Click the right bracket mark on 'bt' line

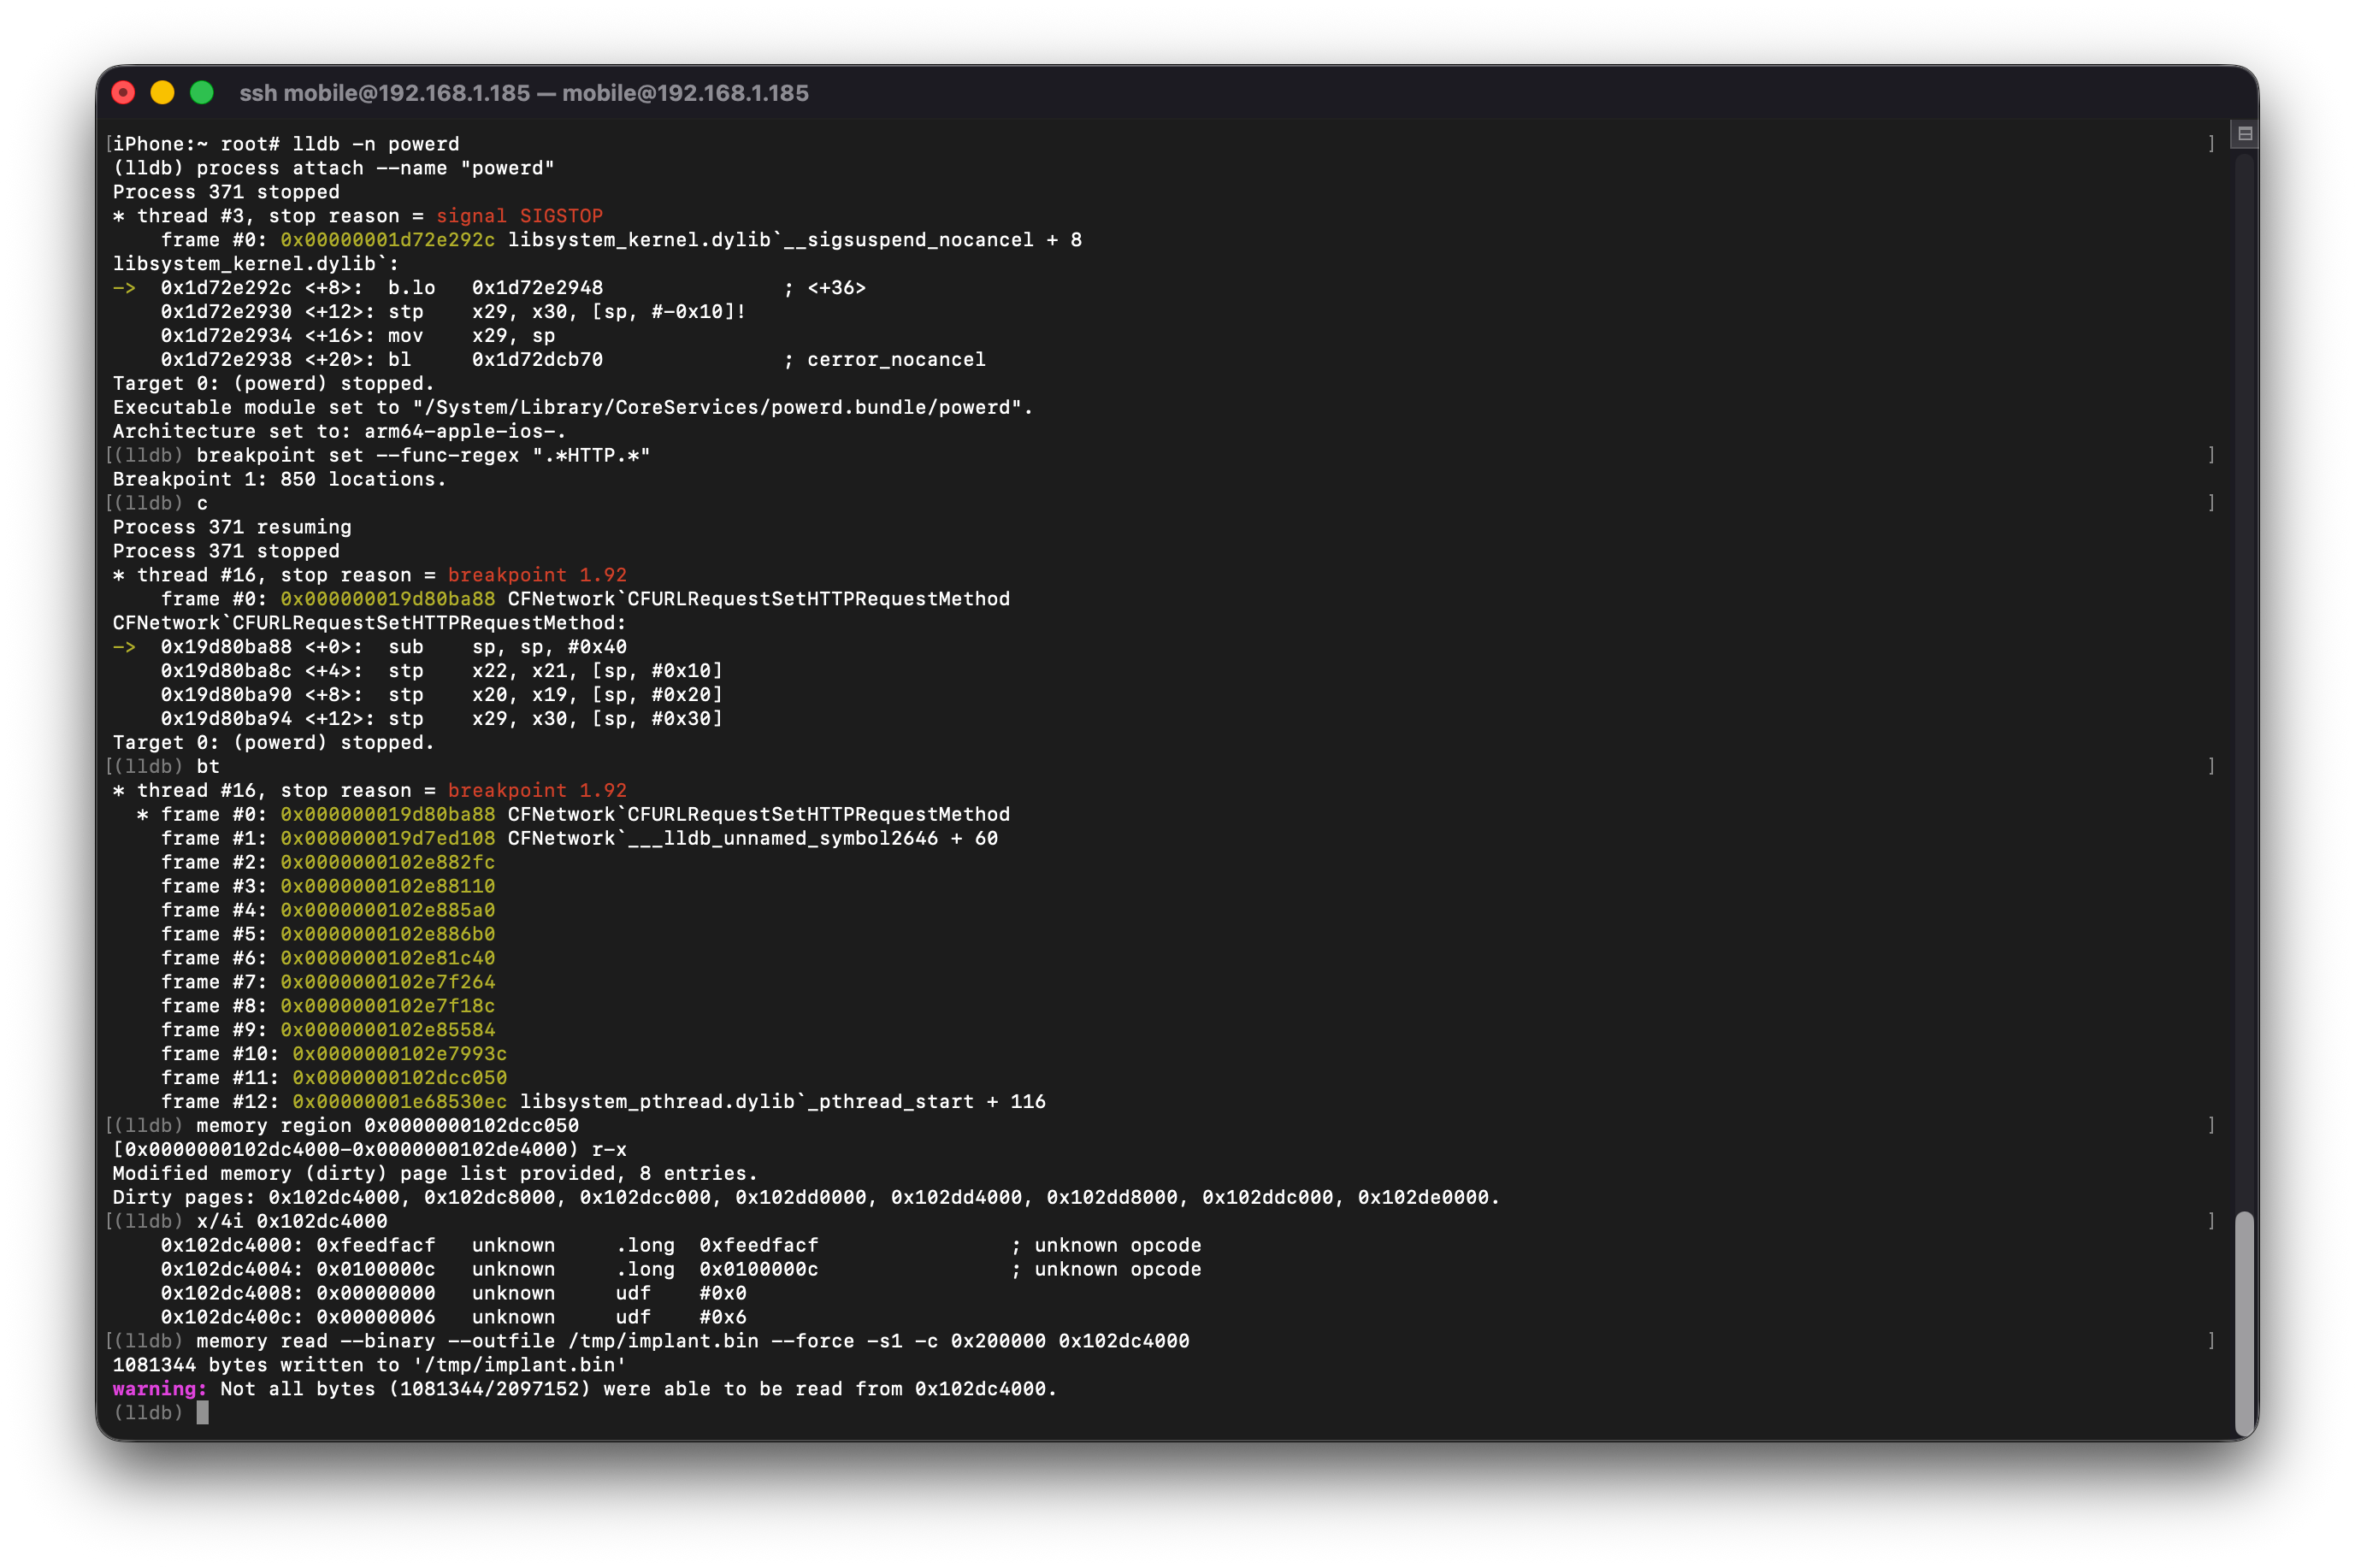click(2211, 766)
